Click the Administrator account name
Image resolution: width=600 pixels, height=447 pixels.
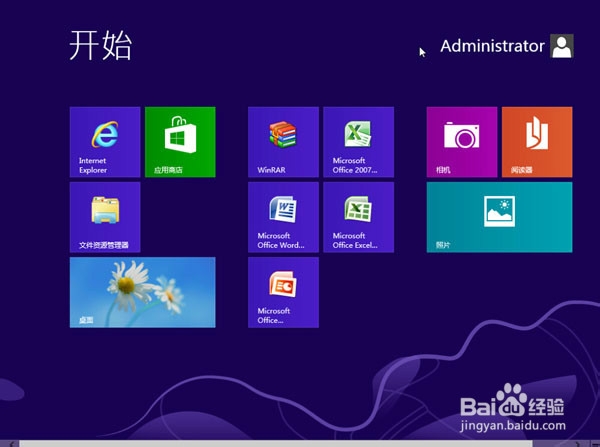point(492,46)
